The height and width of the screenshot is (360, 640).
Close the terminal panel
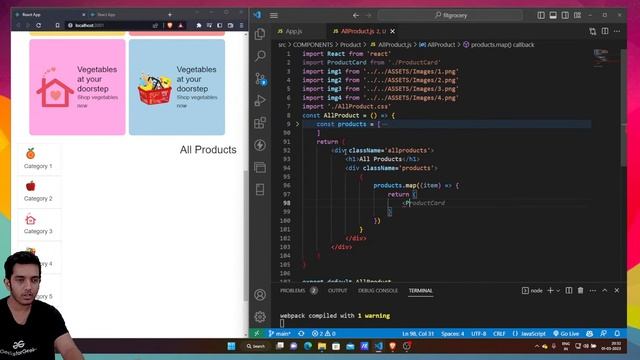(x=617, y=291)
